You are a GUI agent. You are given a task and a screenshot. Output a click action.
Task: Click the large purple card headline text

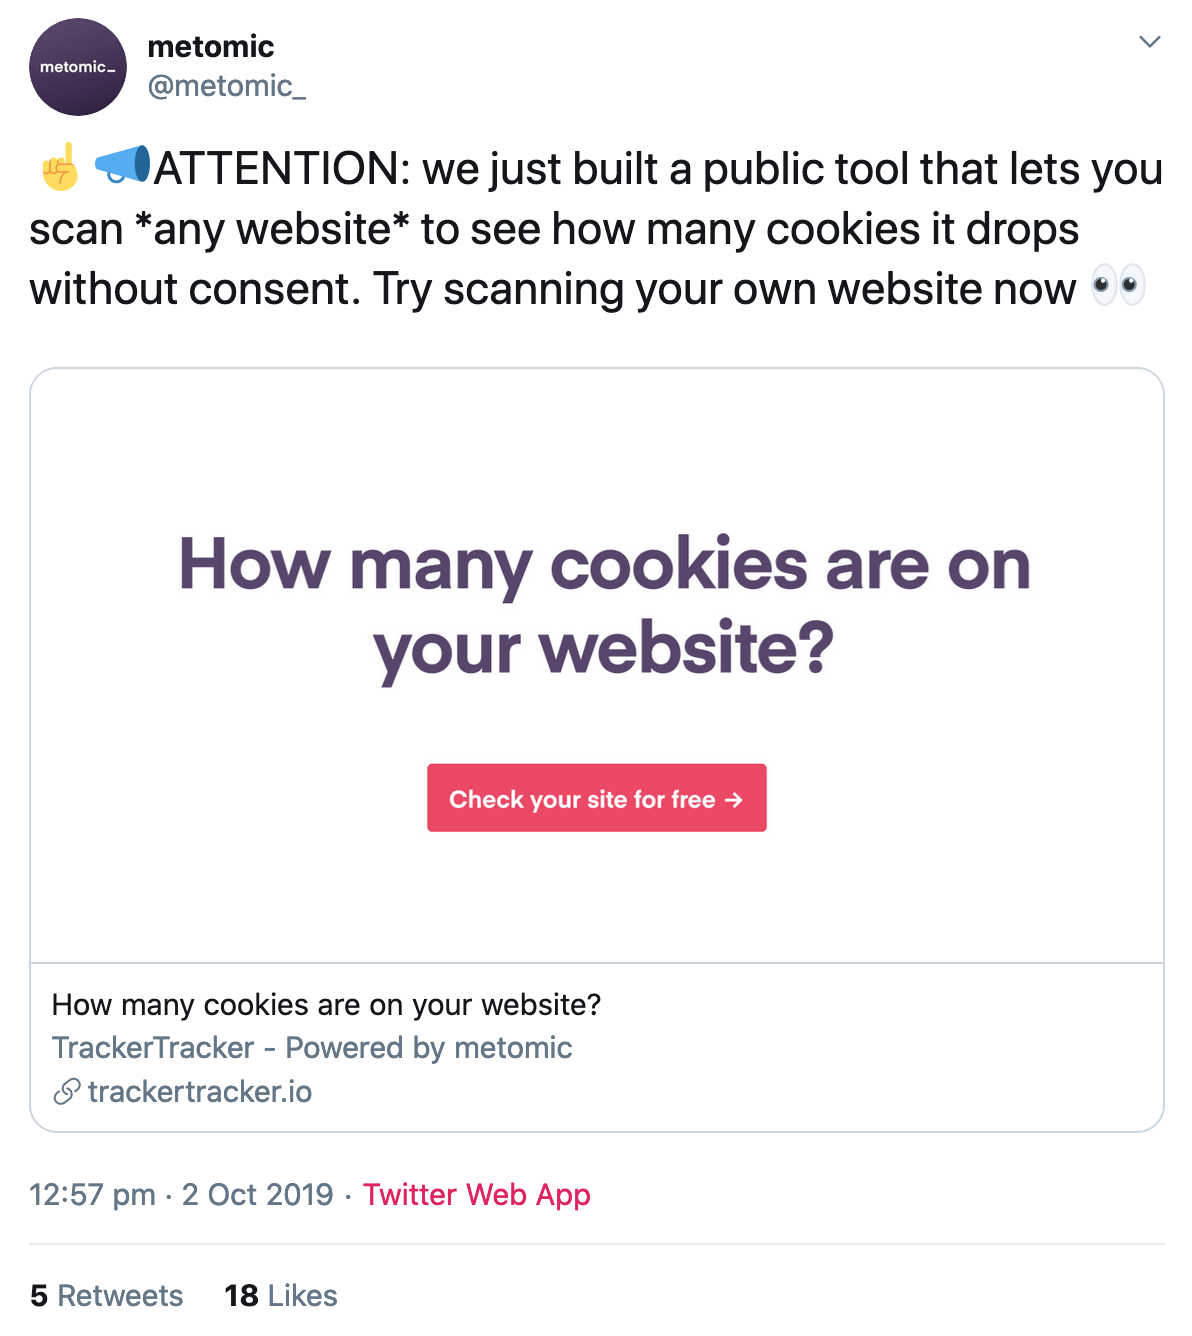(604, 606)
